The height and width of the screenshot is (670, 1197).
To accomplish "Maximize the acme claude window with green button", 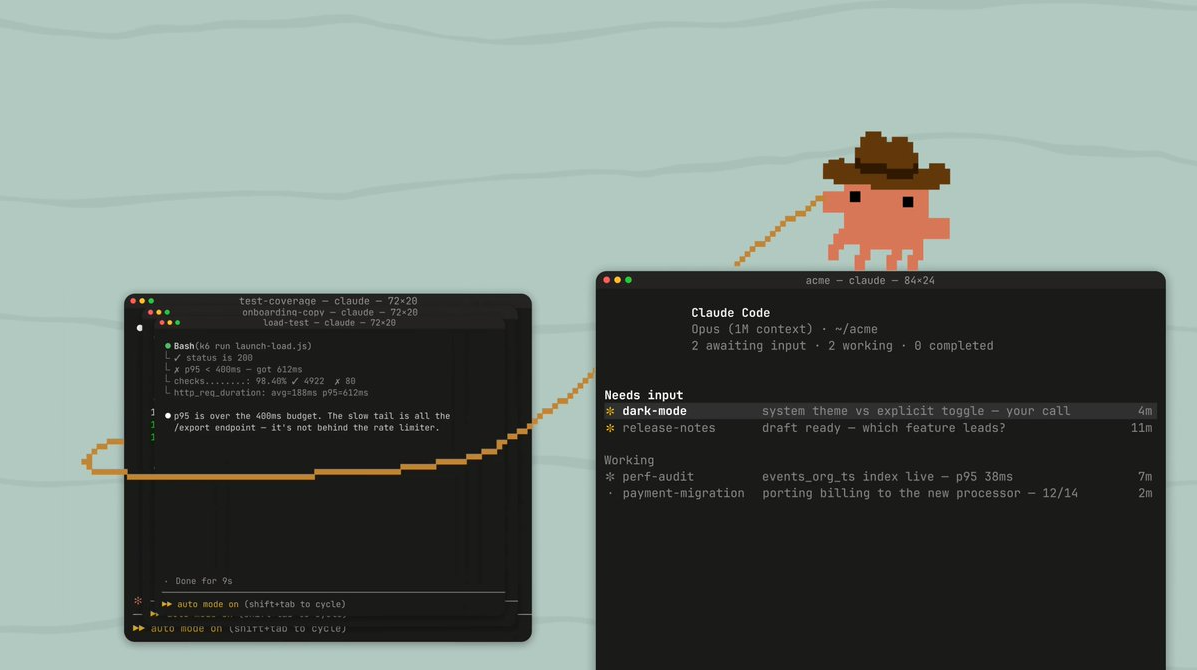I will tap(628, 280).
